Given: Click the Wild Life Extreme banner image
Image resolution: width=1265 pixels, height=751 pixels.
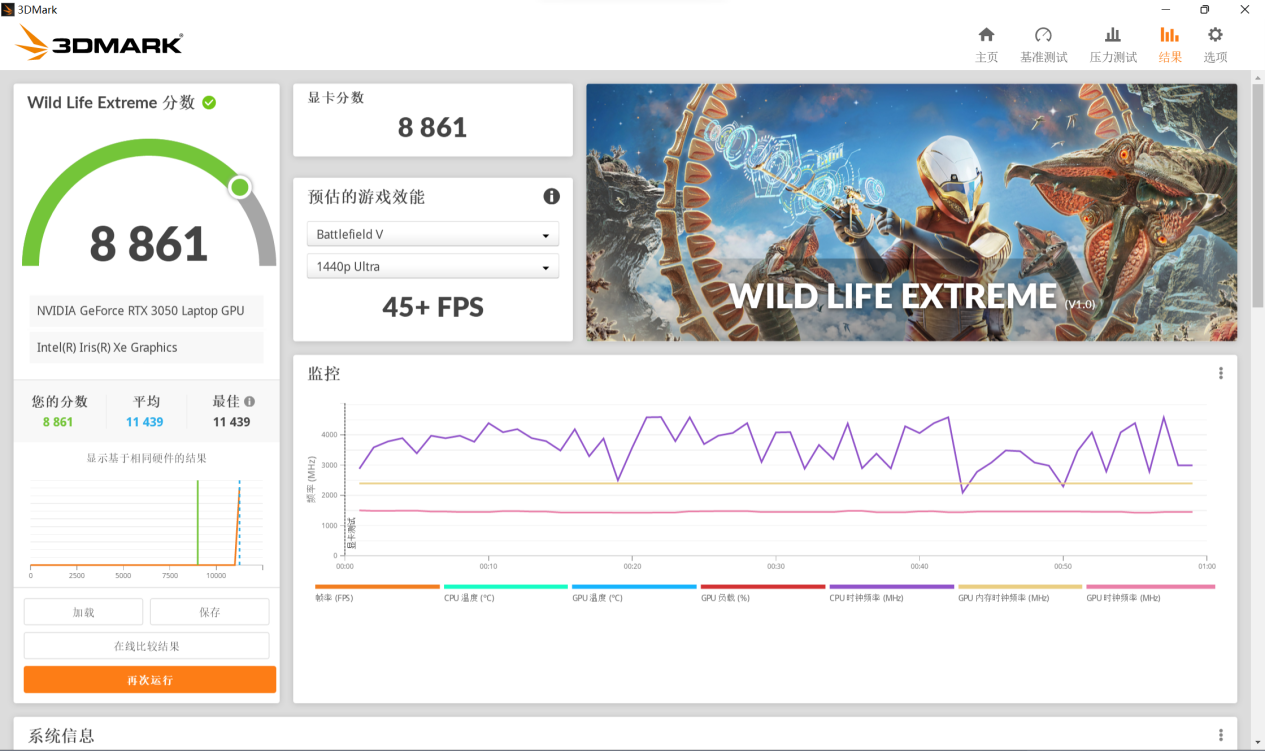Looking at the screenshot, I should (x=911, y=212).
